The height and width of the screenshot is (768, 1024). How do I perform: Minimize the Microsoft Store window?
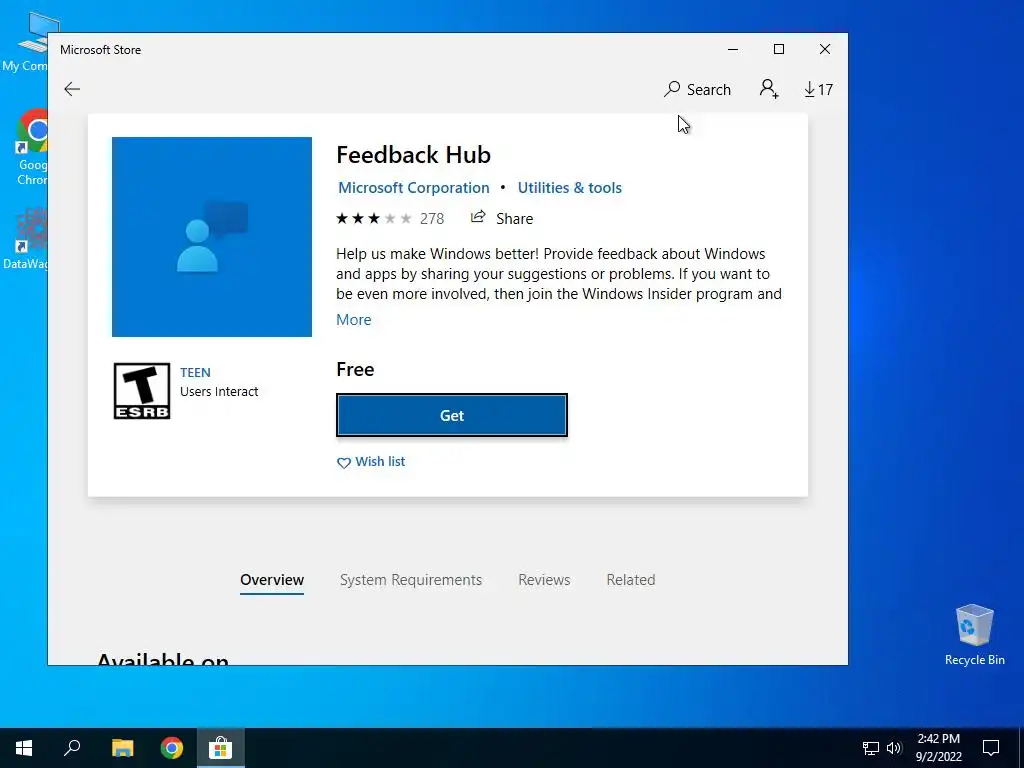[x=733, y=49]
